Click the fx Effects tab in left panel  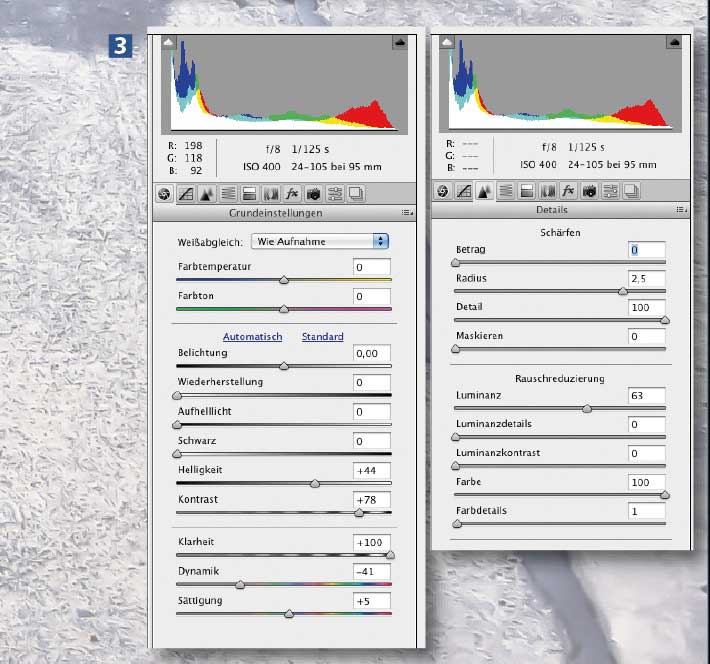coord(293,193)
